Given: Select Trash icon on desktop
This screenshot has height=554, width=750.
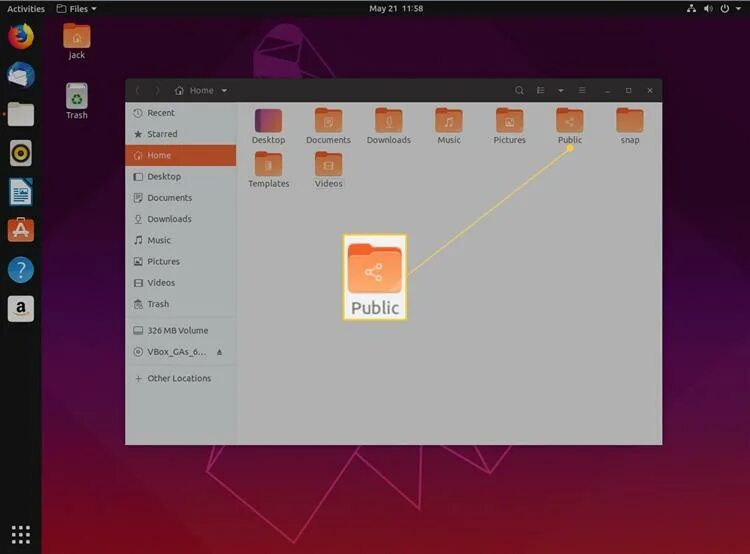Looking at the screenshot, I should coord(77,101).
